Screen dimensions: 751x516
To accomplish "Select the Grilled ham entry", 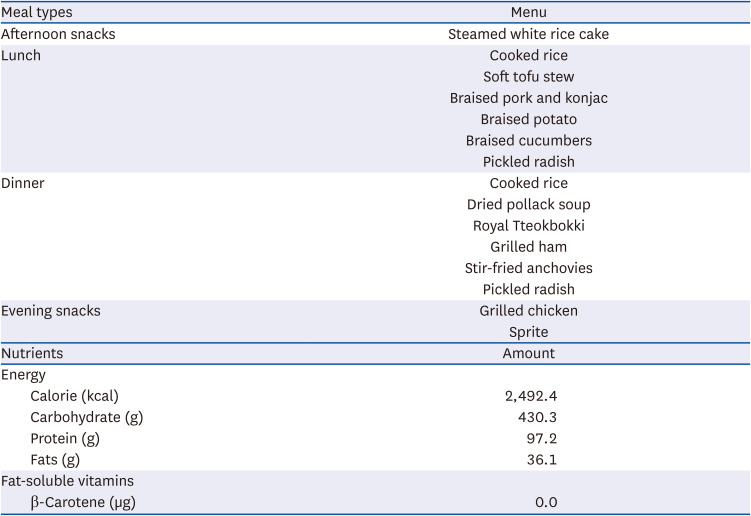I will point(528,246).
